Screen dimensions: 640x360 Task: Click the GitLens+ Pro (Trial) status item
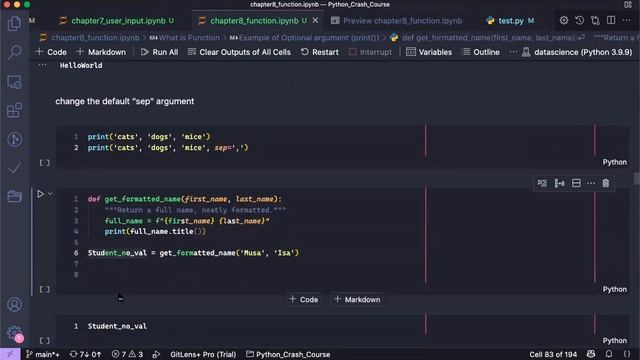203,354
